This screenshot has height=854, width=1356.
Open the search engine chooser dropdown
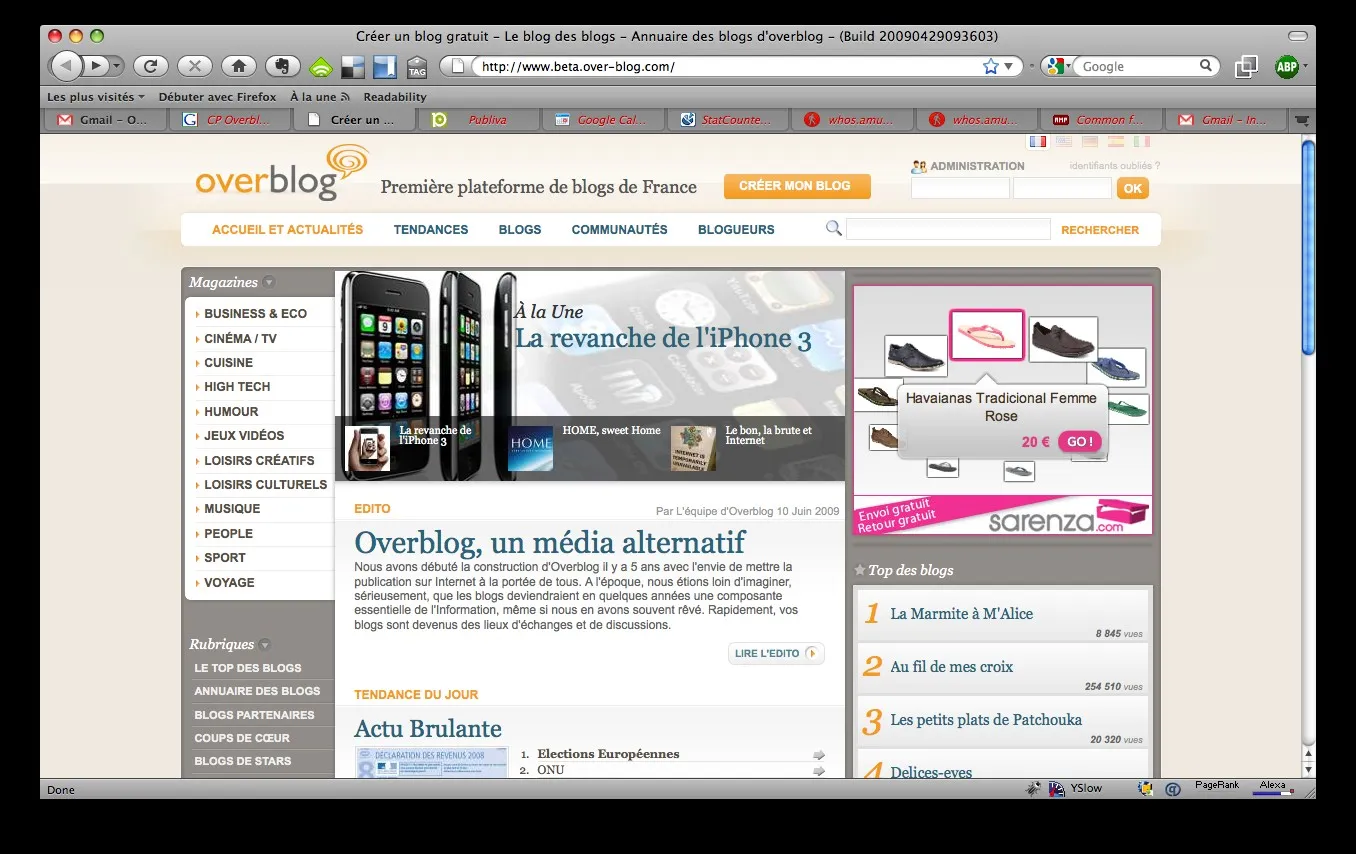pyautogui.click(x=1060, y=66)
